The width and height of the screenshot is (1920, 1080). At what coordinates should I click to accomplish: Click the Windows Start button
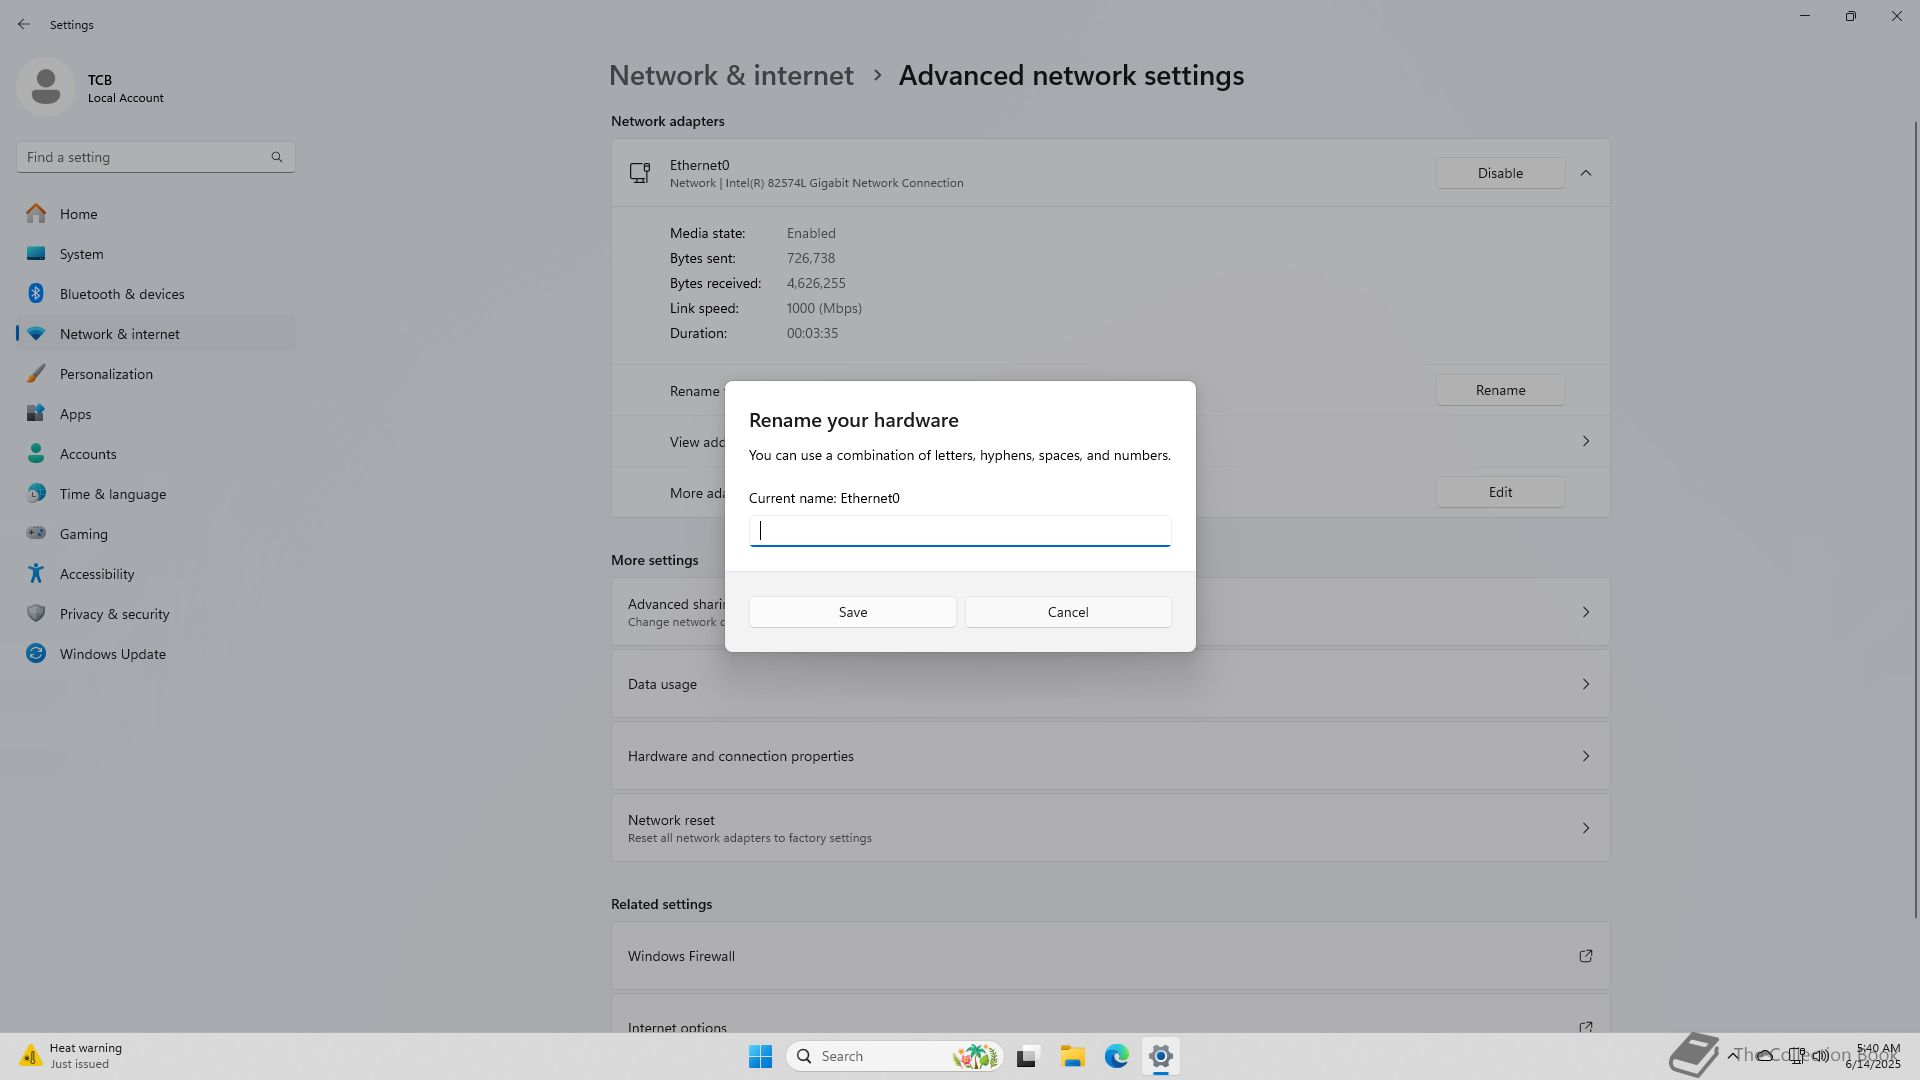760,1056
